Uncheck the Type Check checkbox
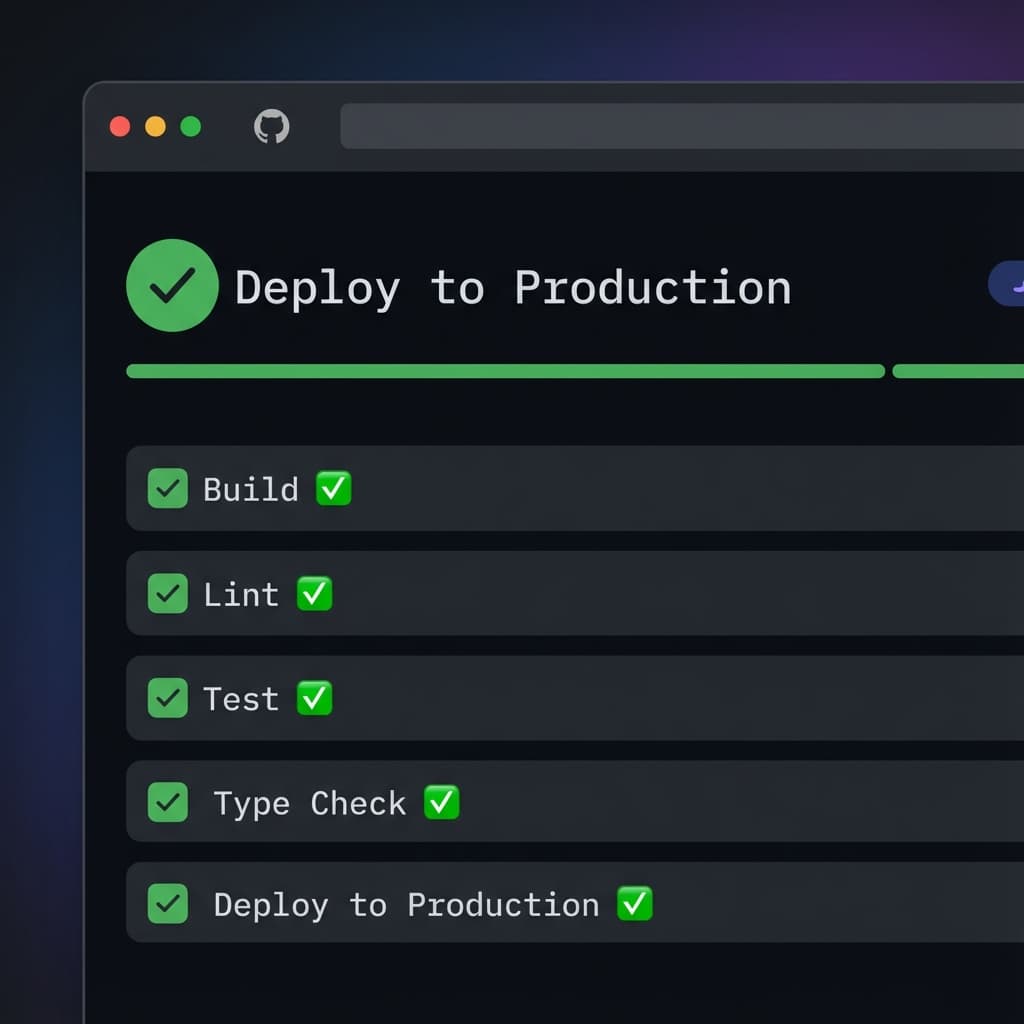Screen dimensions: 1024x1024 pos(167,802)
